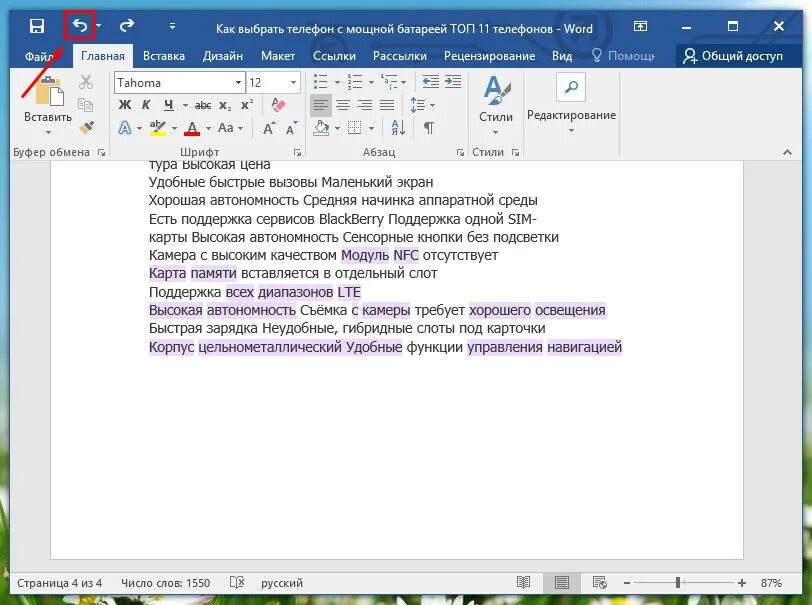The height and width of the screenshot is (605, 812).
Task: Open the Макет tab
Action: coord(278,56)
